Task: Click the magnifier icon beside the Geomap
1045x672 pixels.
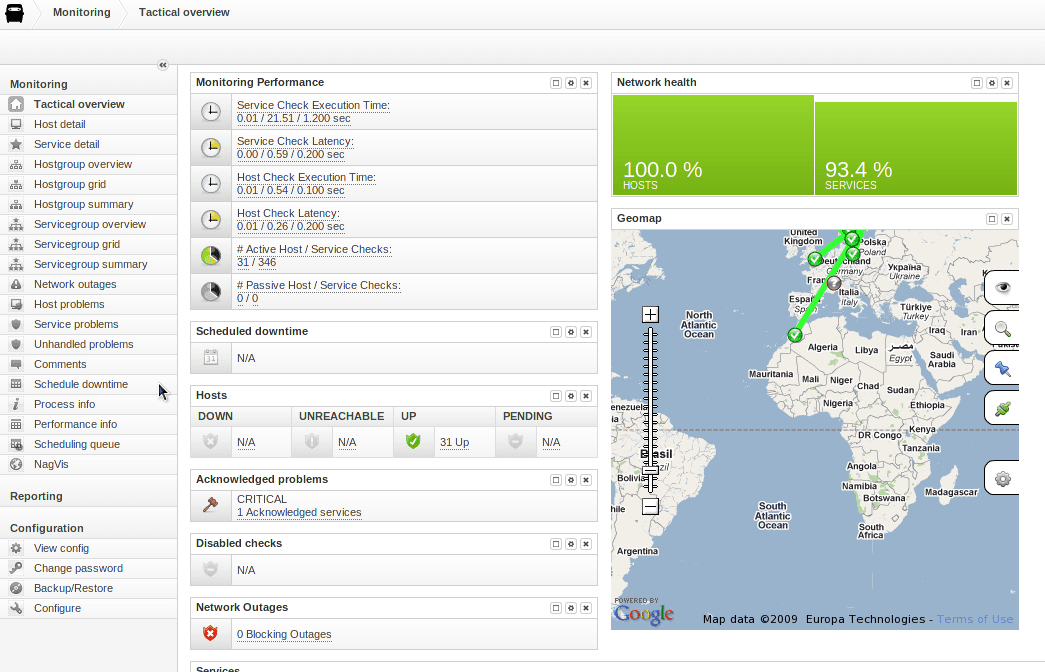Action: 1003,328
